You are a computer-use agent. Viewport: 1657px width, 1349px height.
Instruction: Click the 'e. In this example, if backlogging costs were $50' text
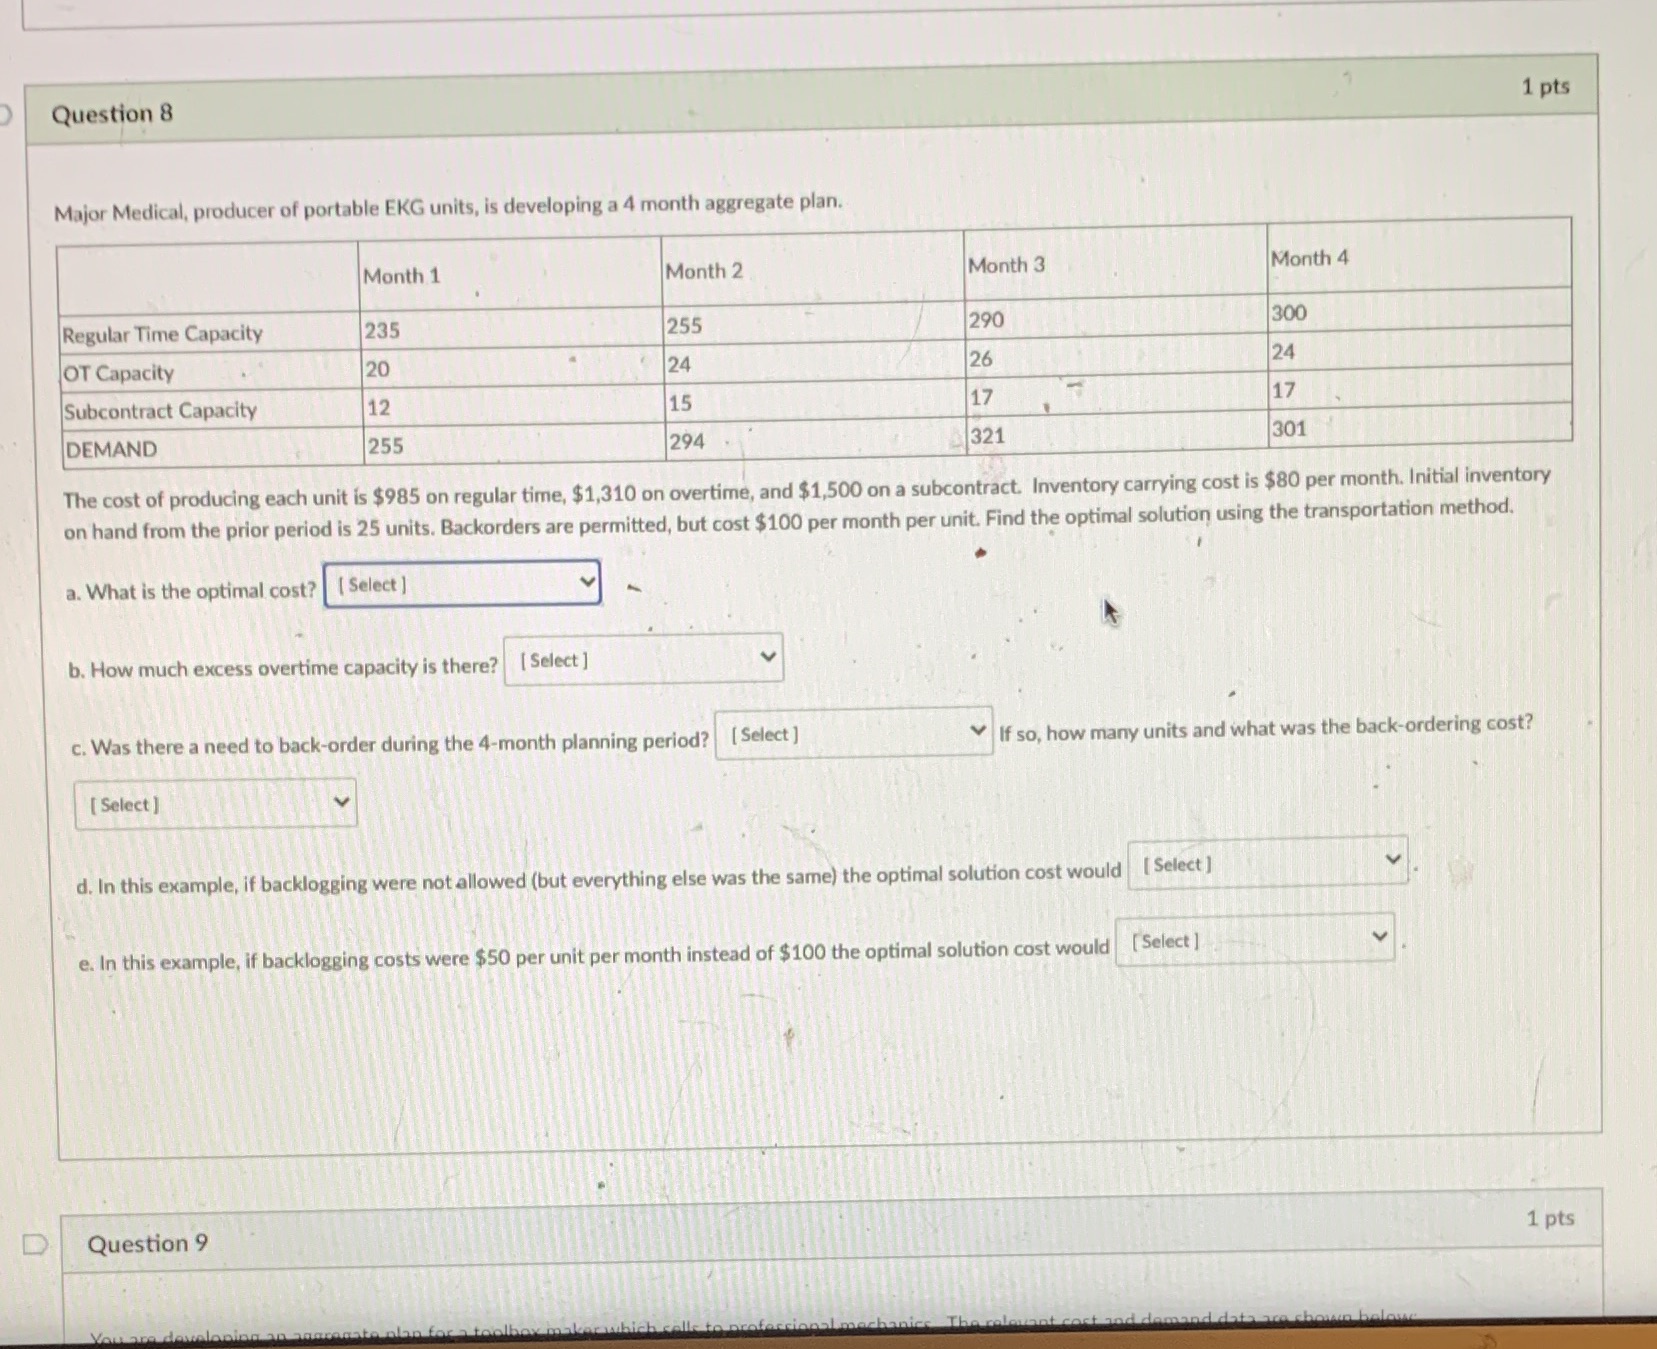(x=594, y=955)
